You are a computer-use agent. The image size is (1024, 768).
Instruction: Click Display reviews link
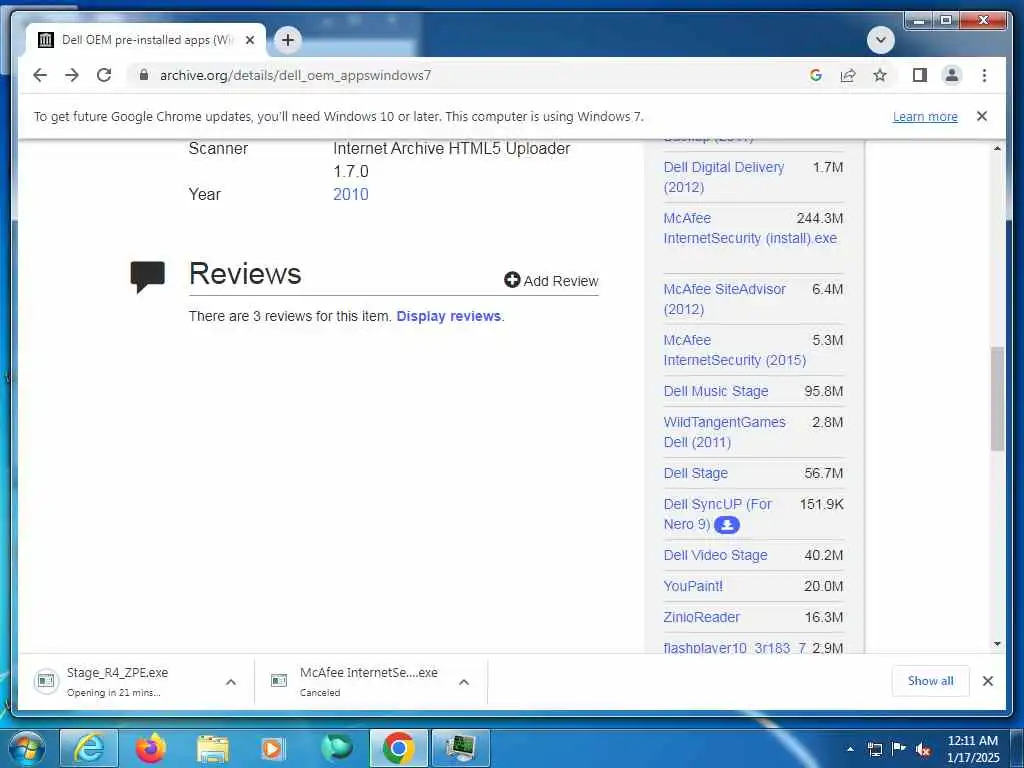click(x=449, y=316)
